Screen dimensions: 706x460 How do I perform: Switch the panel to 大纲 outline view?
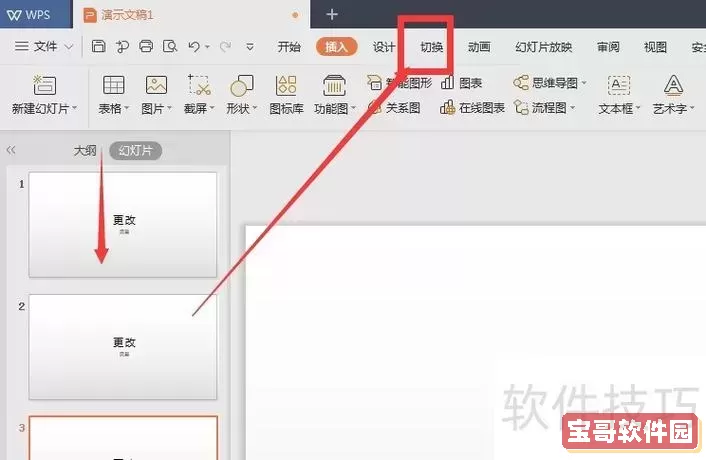[85, 150]
